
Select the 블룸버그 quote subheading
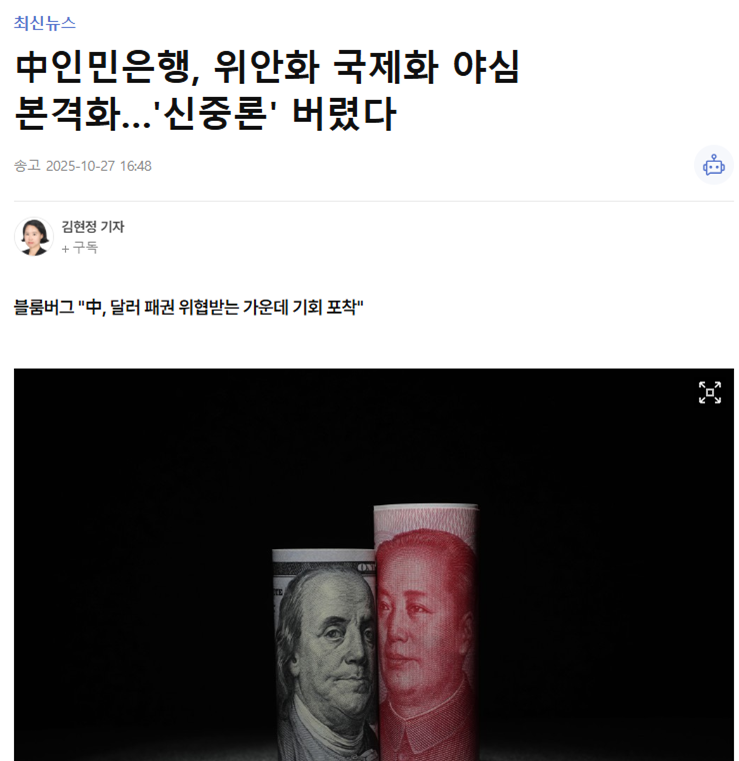(189, 307)
